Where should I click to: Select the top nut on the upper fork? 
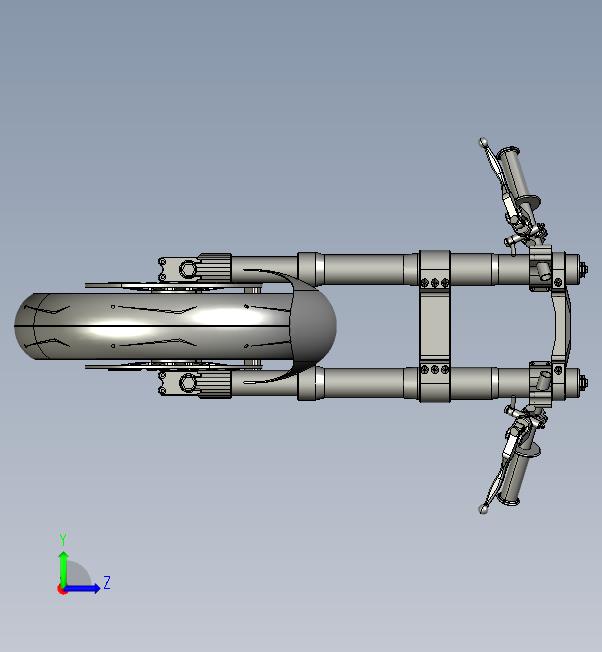pyautogui.click(x=583, y=269)
